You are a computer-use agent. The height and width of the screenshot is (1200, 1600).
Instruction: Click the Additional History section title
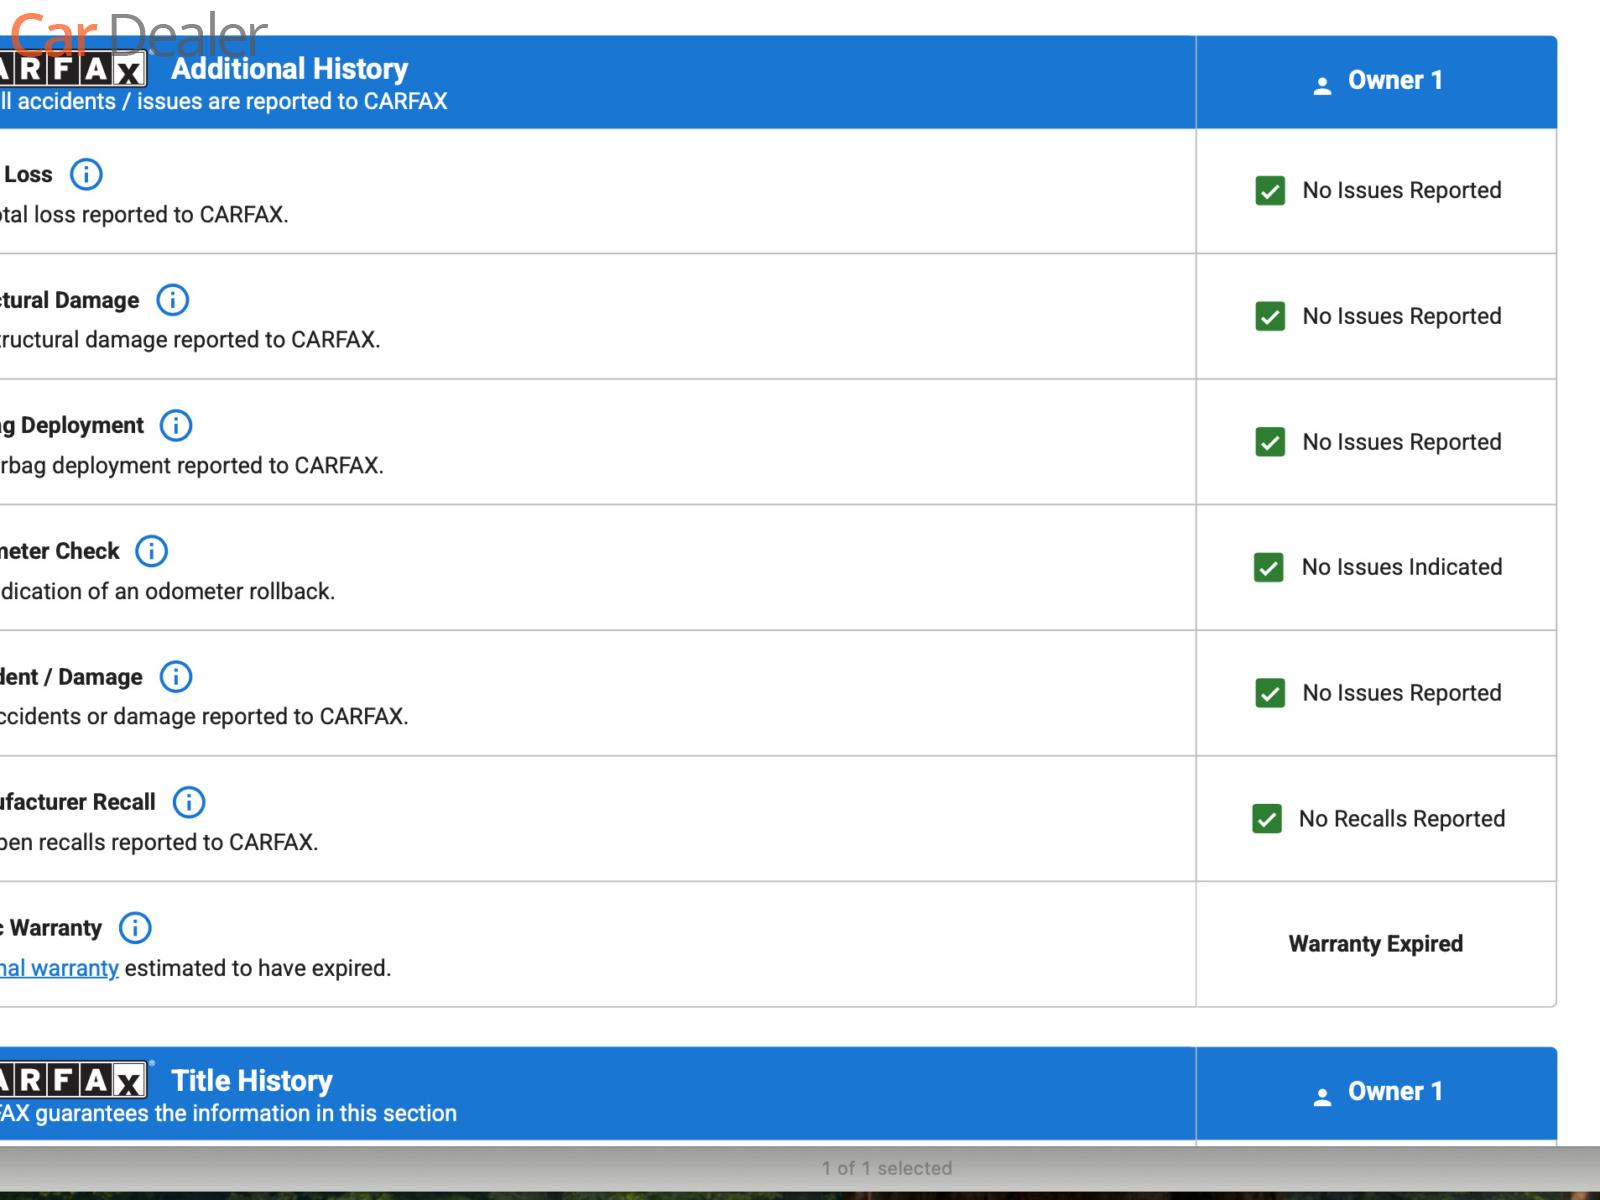(289, 69)
